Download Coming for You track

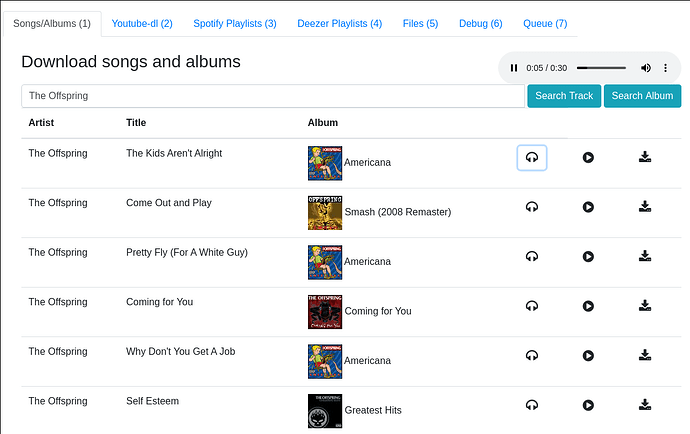[645, 305]
